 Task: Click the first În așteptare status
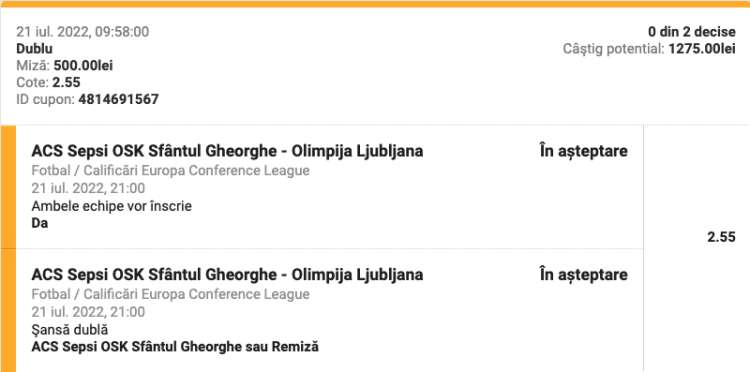[584, 152]
